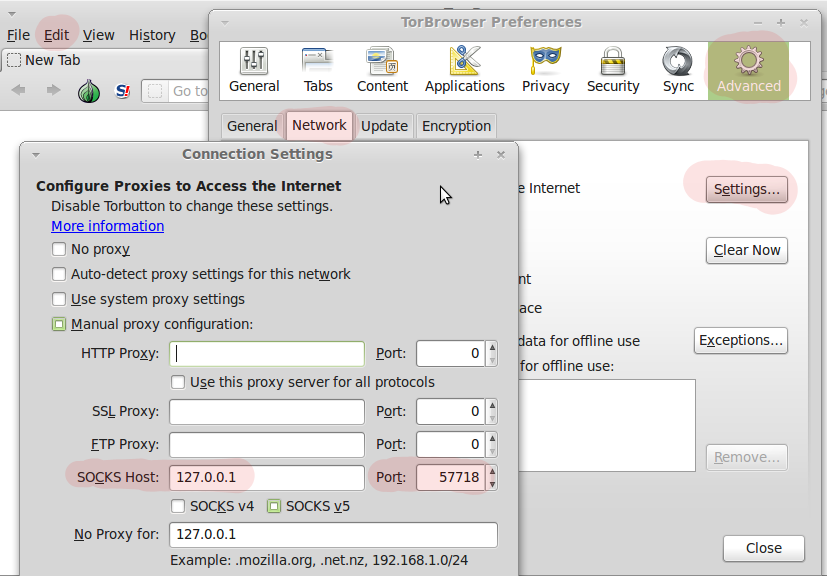Screen dimensions: 827x576
Task: Click the SOCKS port field showing 57718
Action: tap(451, 477)
